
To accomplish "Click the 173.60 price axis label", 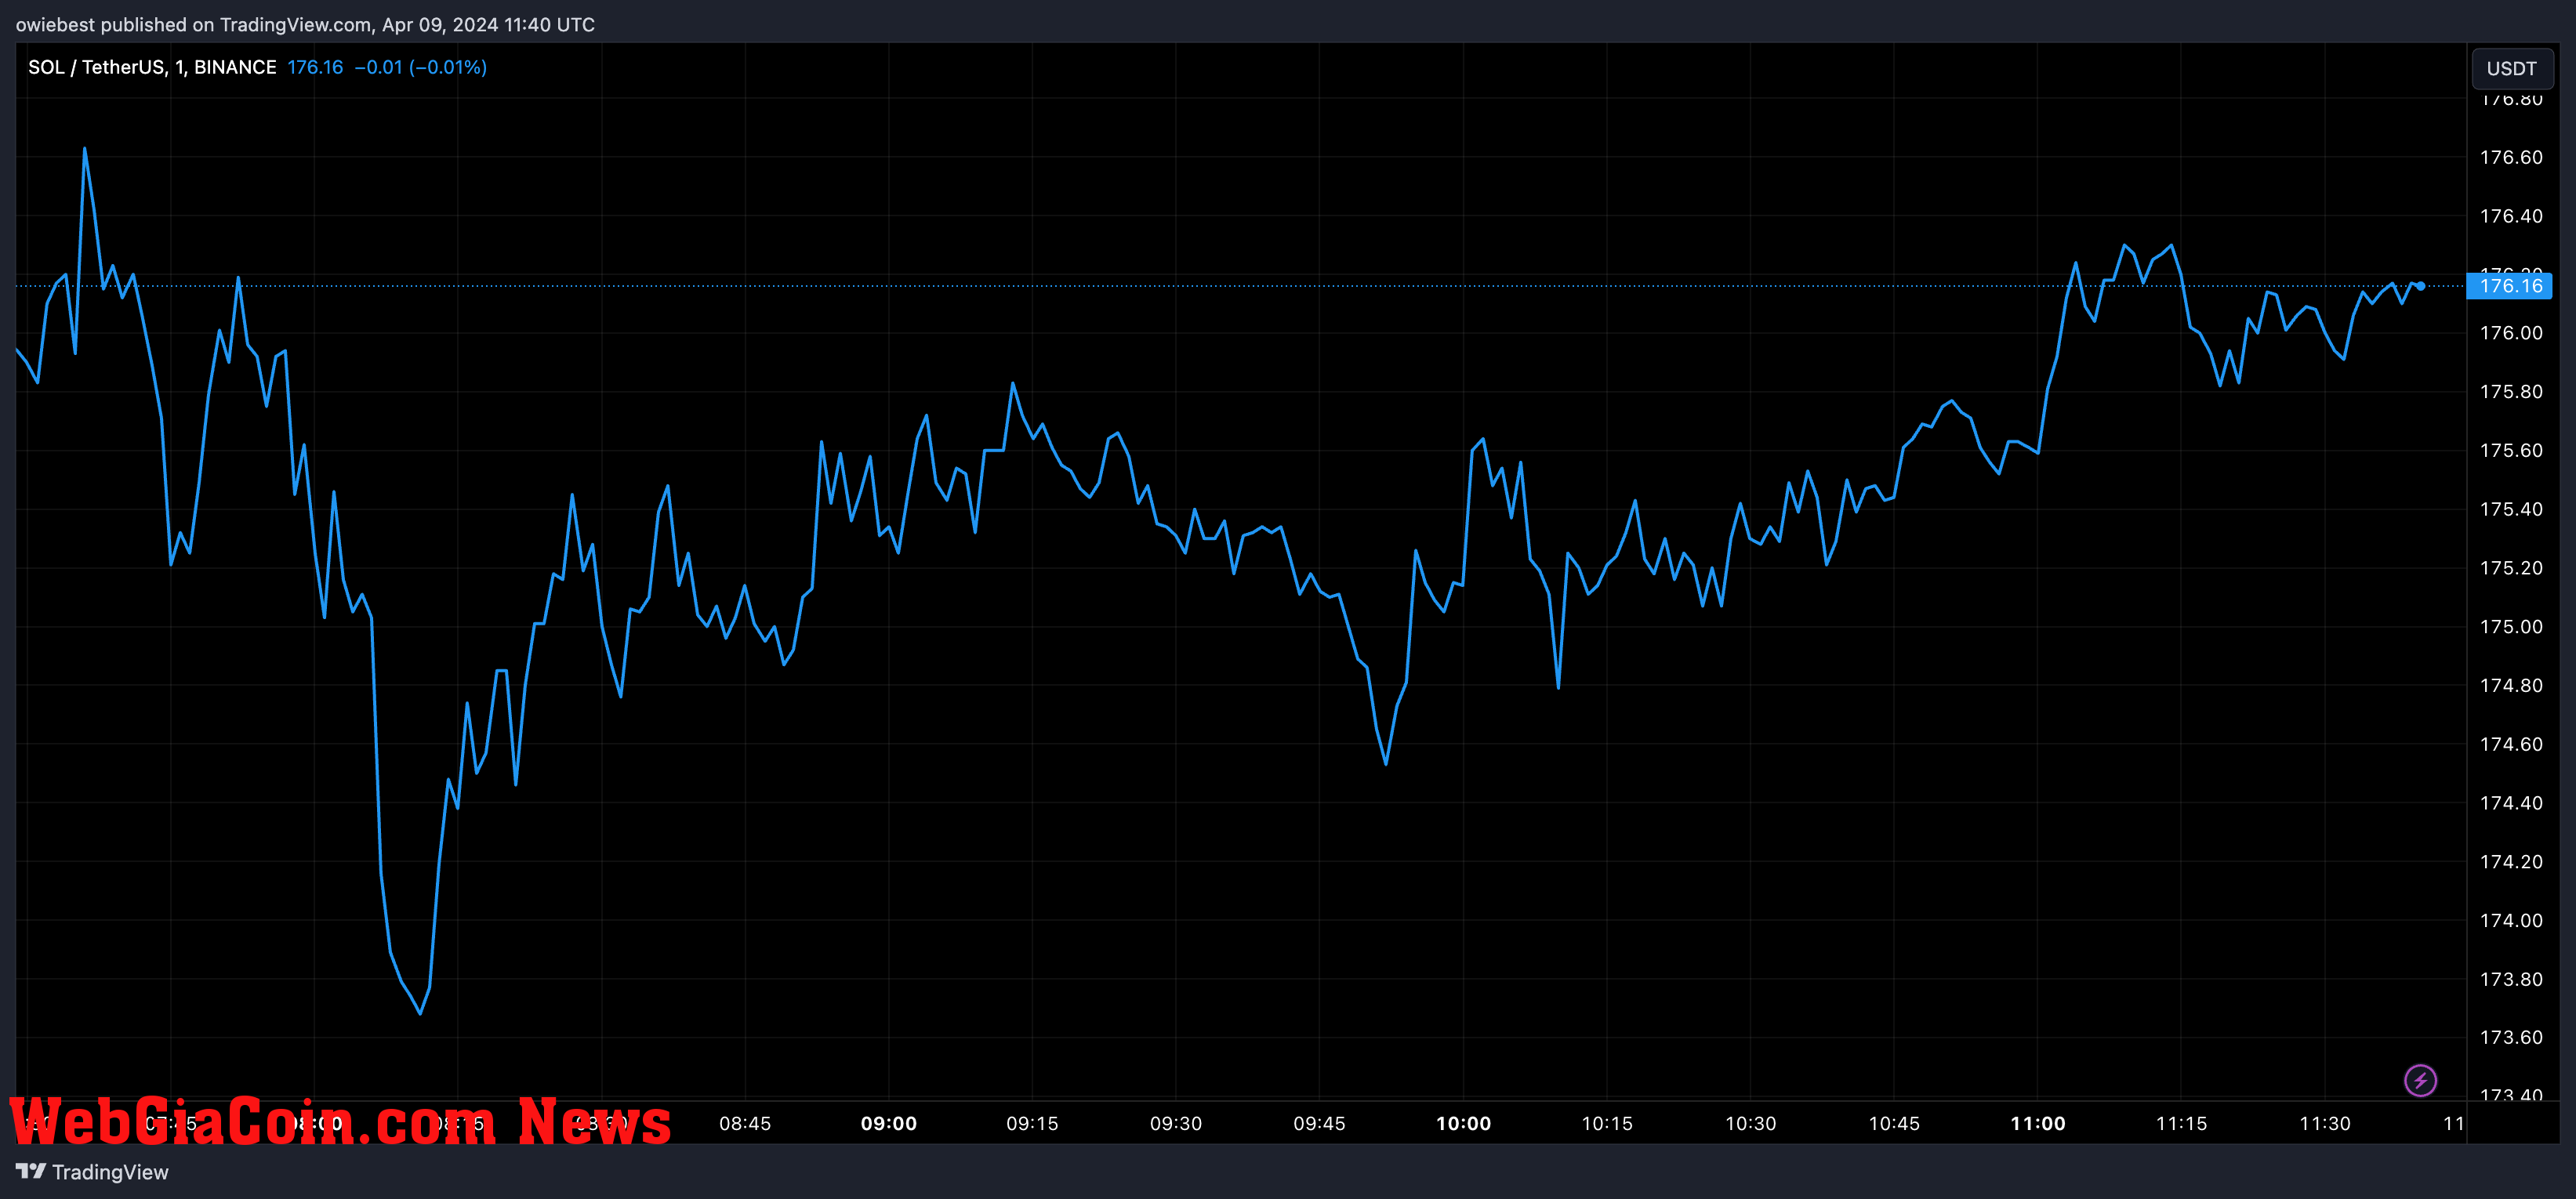I will [x=2511, y=1038].
